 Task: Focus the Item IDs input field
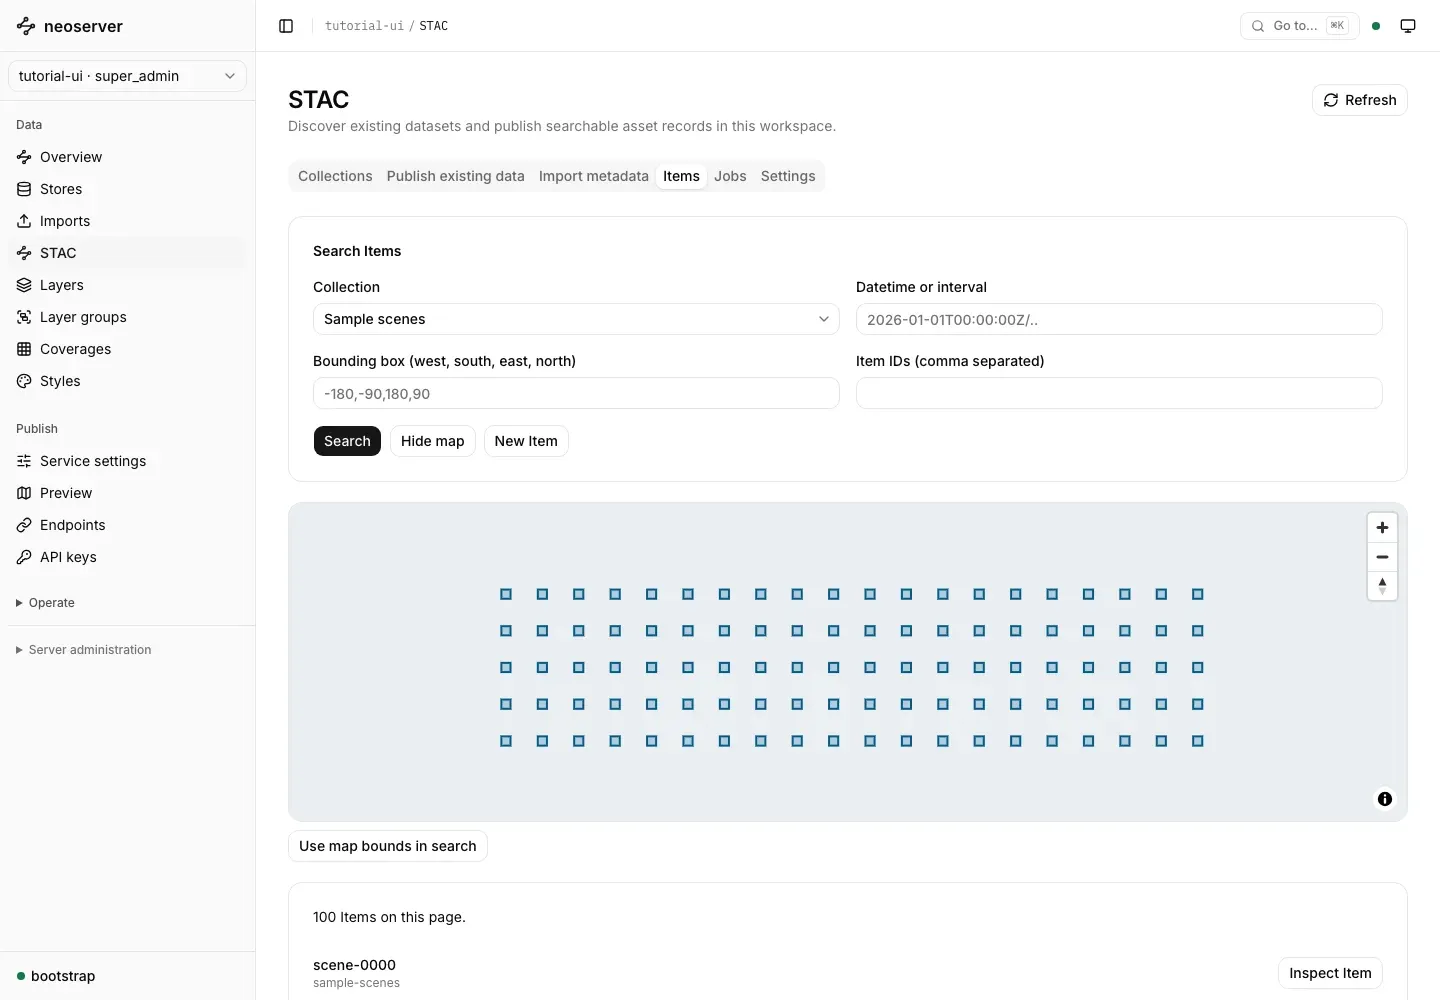point(1119,393)
